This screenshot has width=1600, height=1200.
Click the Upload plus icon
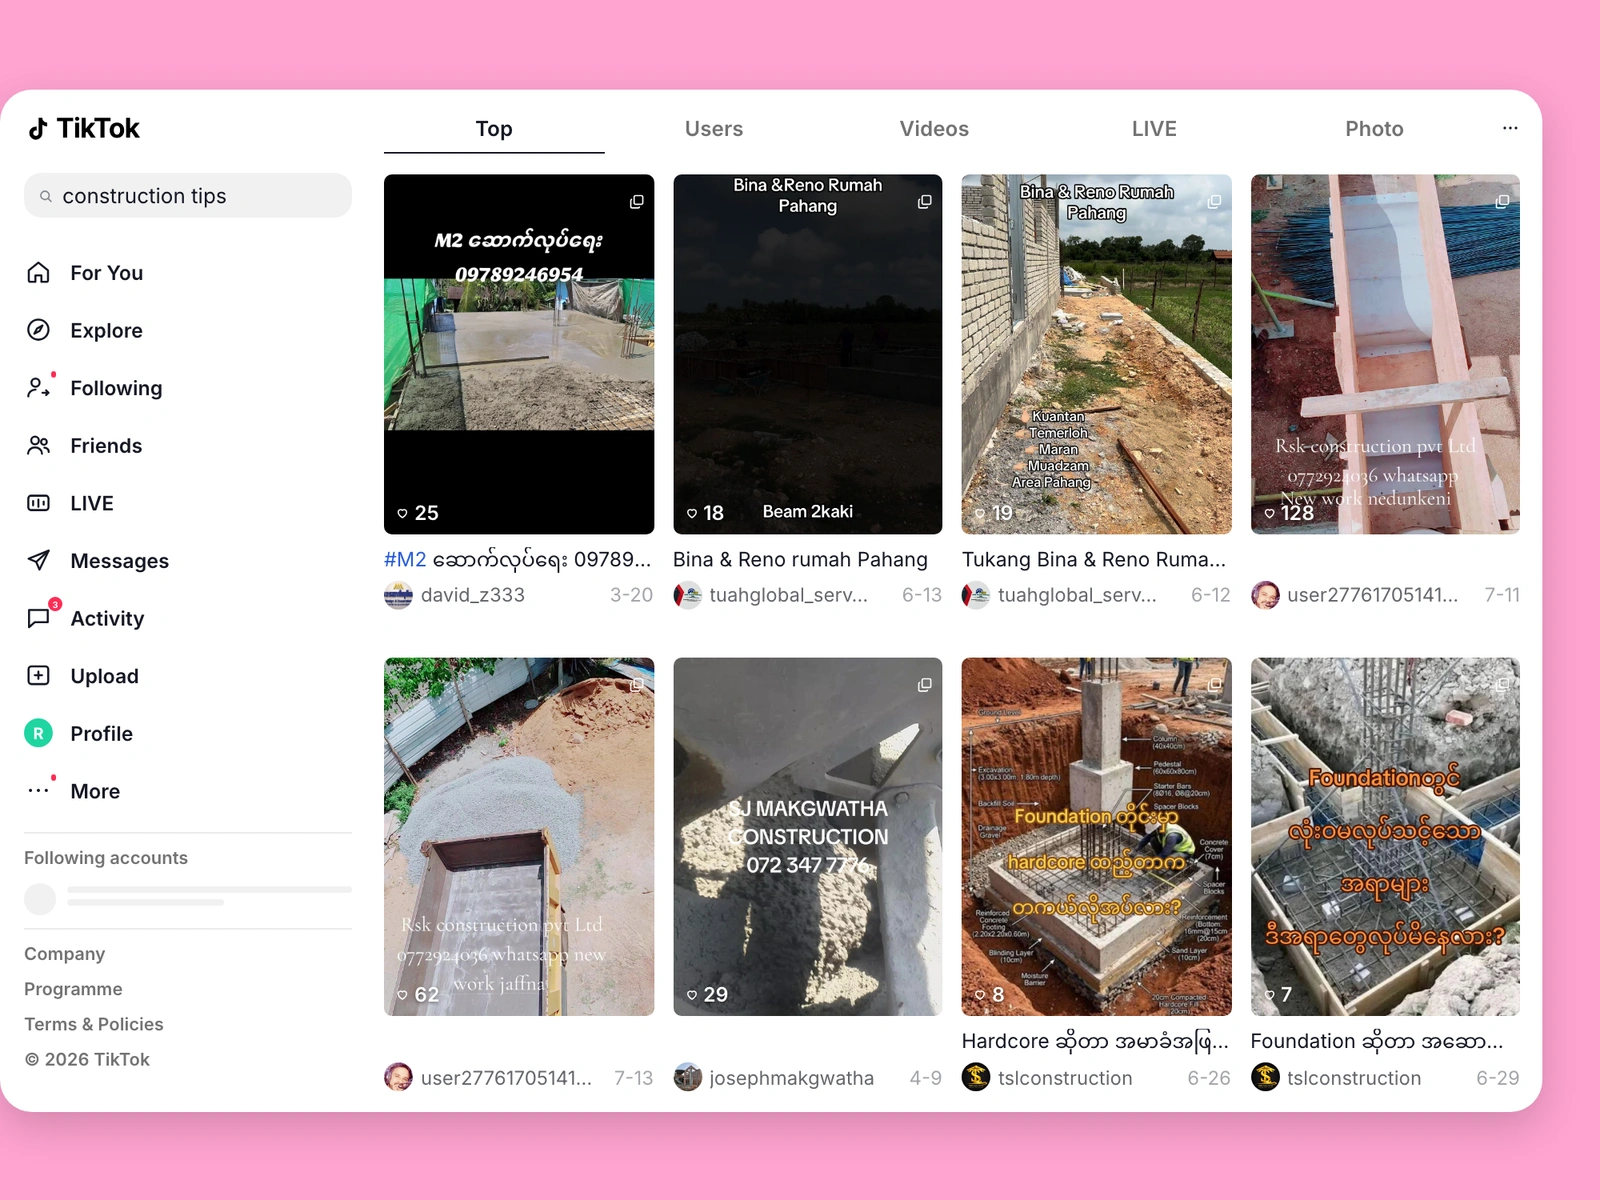click(39, 676)
